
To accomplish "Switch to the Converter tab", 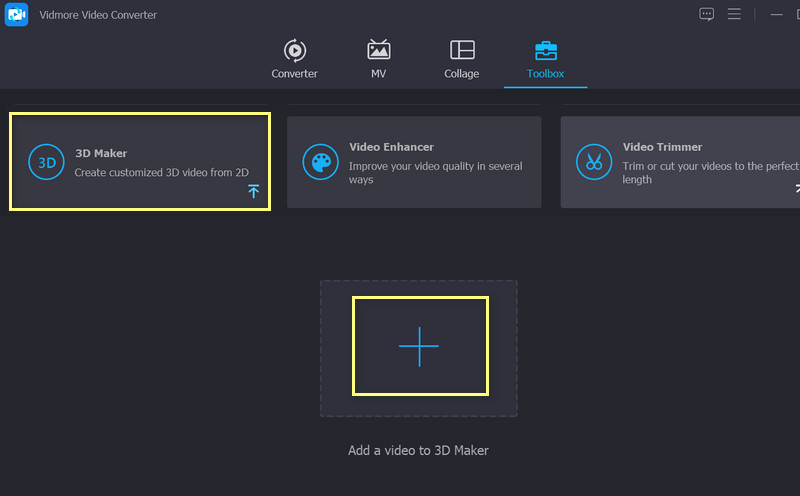I will 294,59.
